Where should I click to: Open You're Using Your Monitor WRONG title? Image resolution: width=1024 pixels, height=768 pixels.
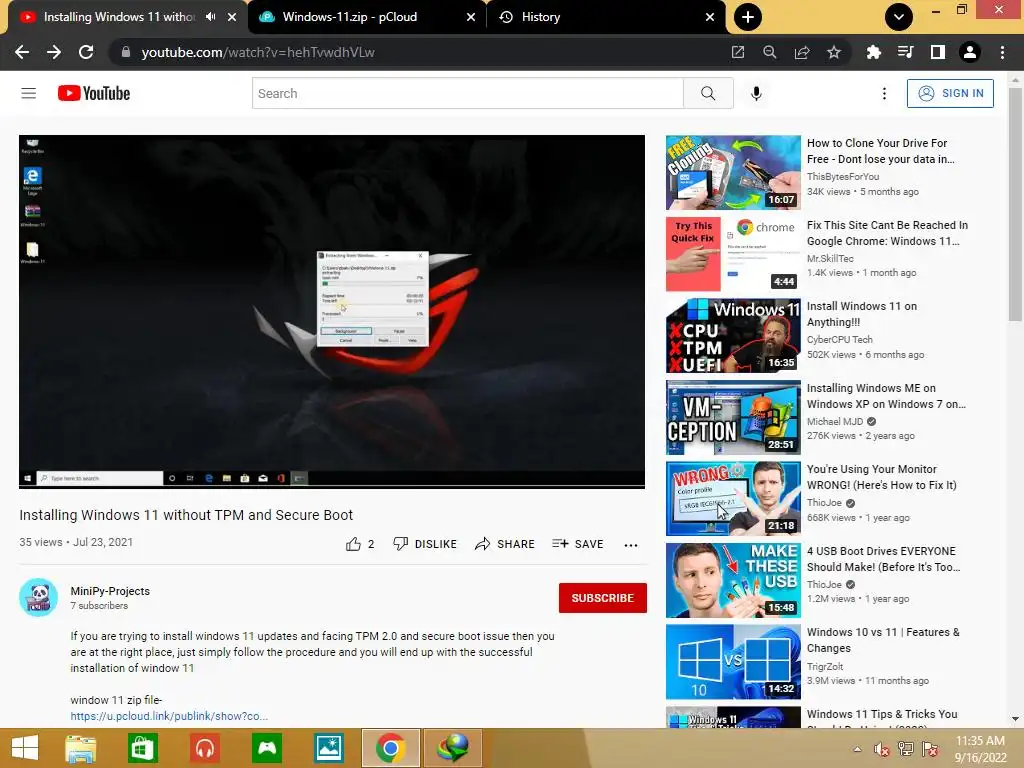pos(882,477)
